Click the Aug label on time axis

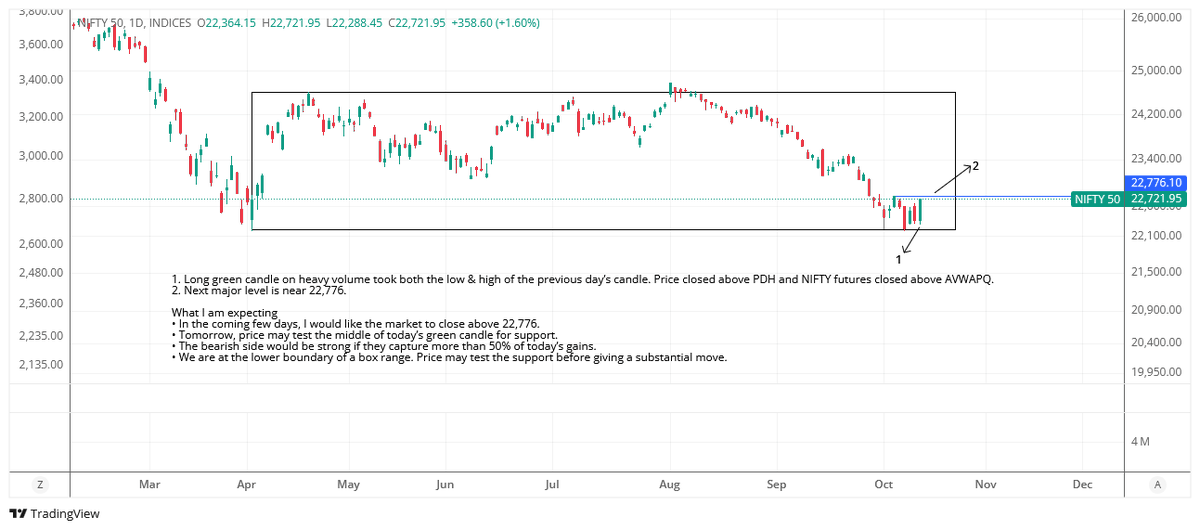(670, 484)
